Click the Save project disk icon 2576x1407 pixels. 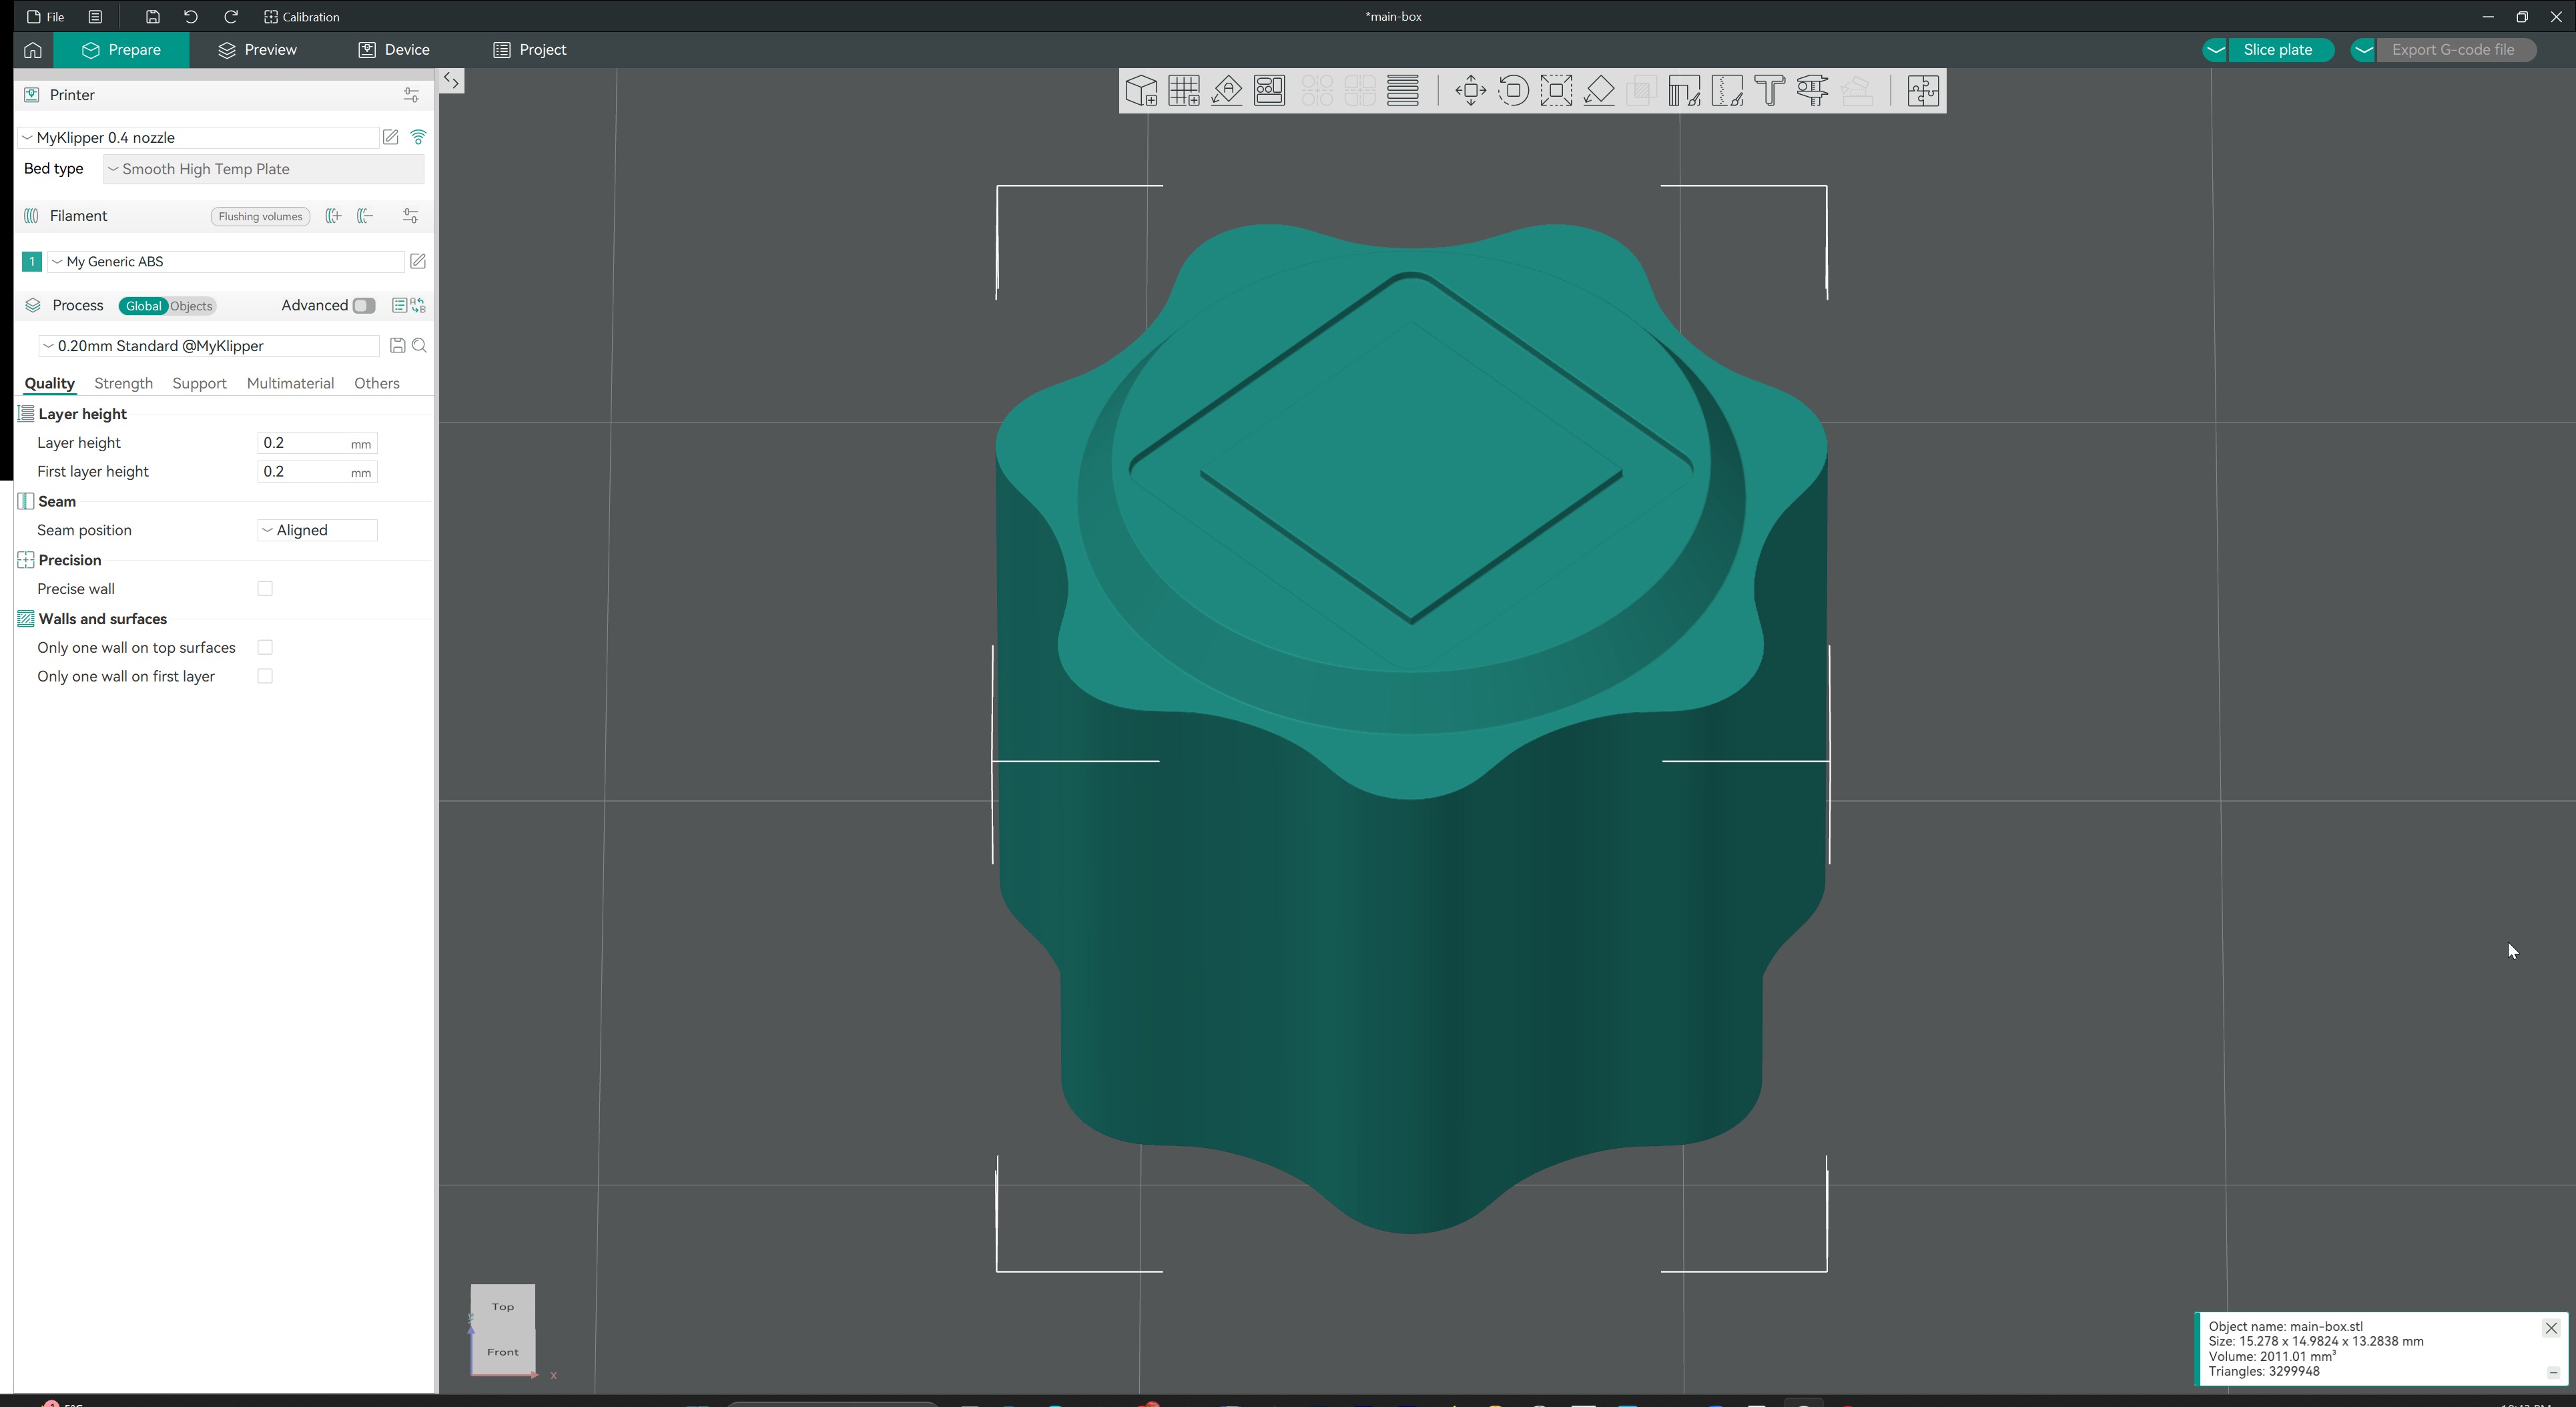click(x=152, y=17)
